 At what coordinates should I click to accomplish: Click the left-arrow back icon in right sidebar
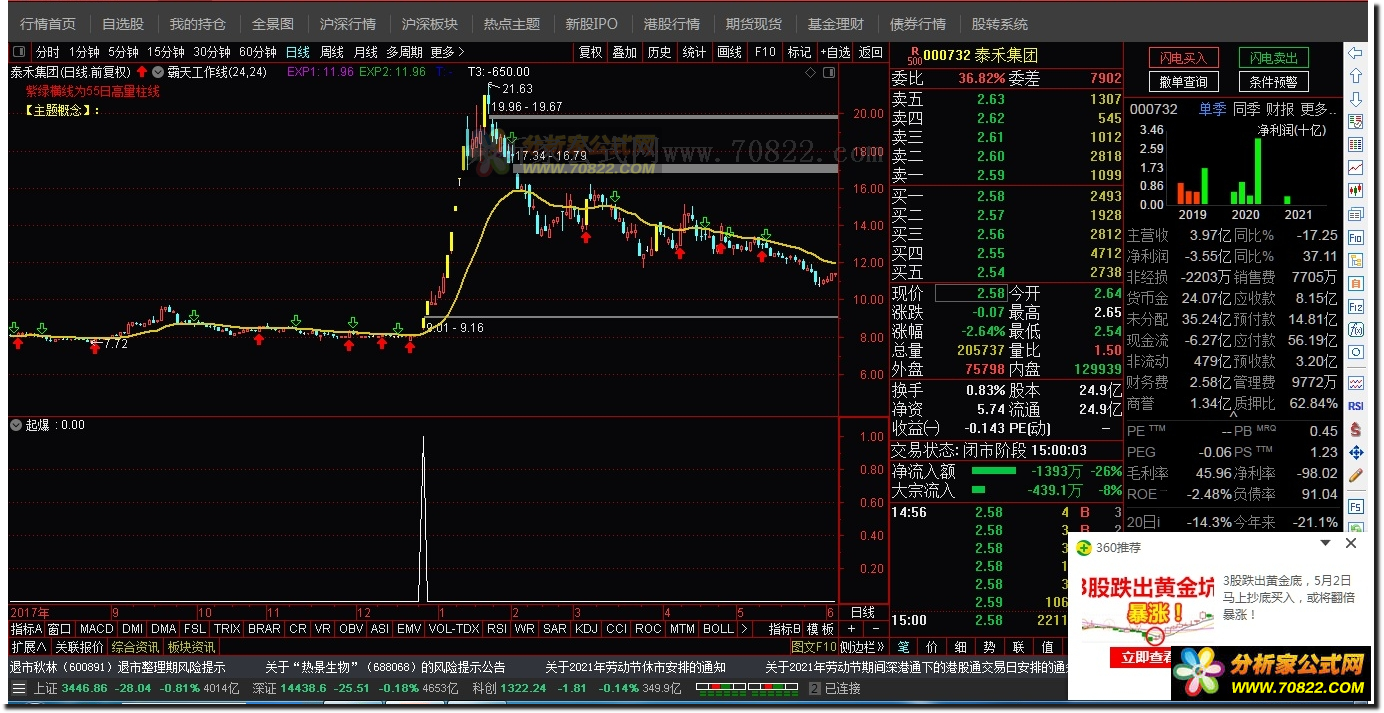[x=1356, y=53]
